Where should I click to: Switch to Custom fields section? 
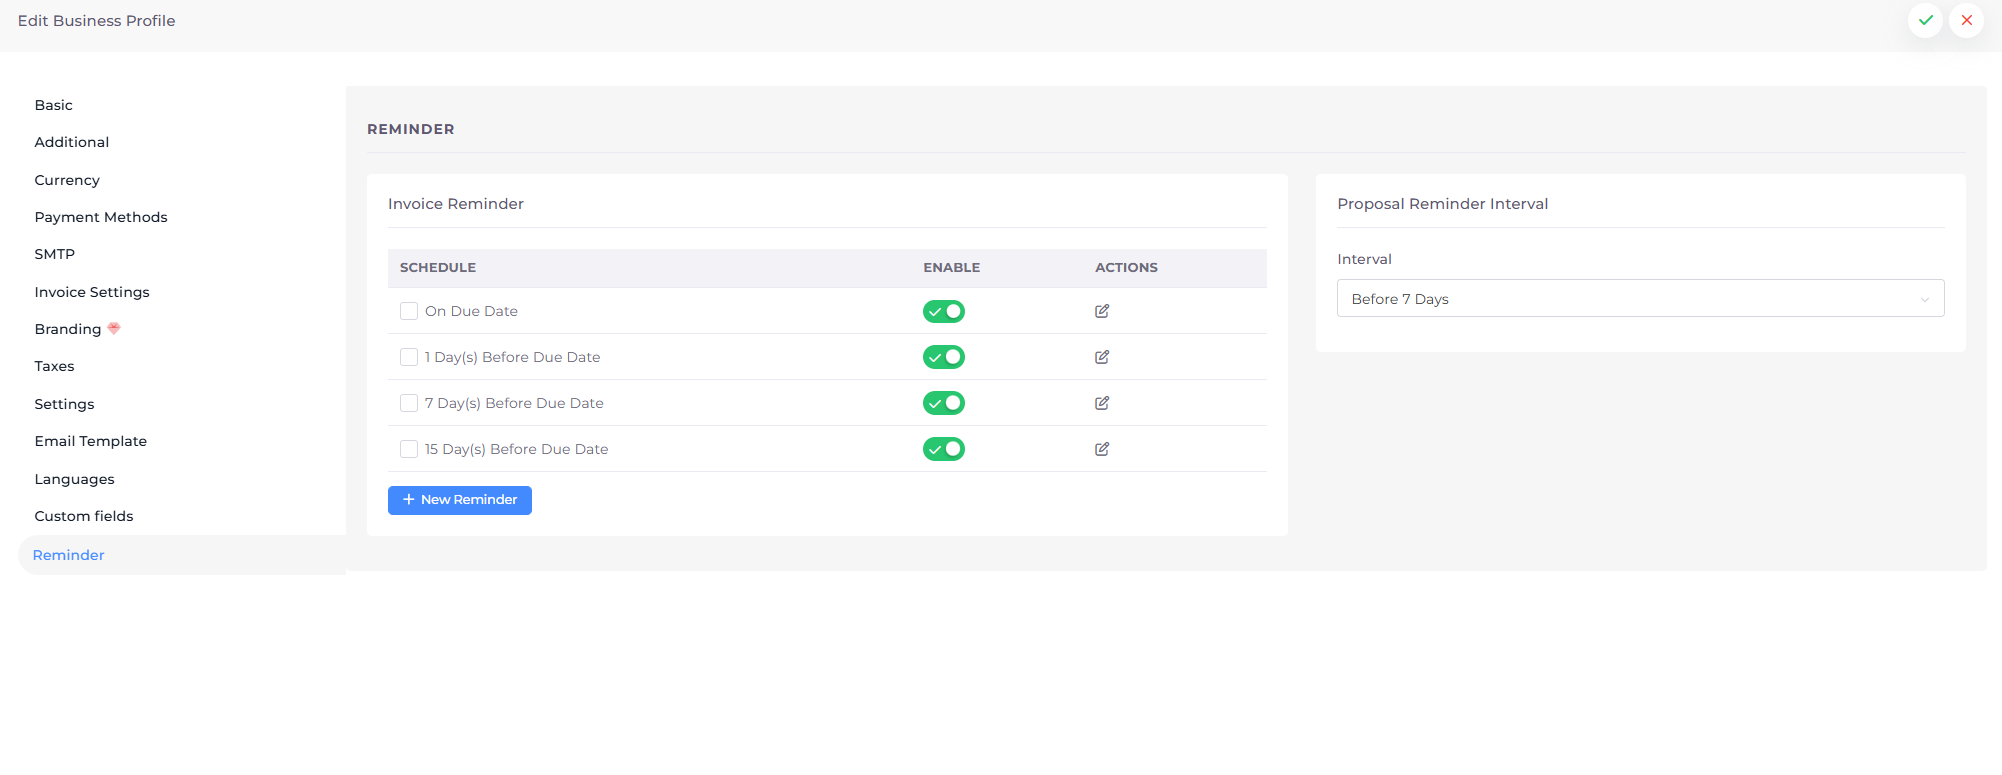84,516
